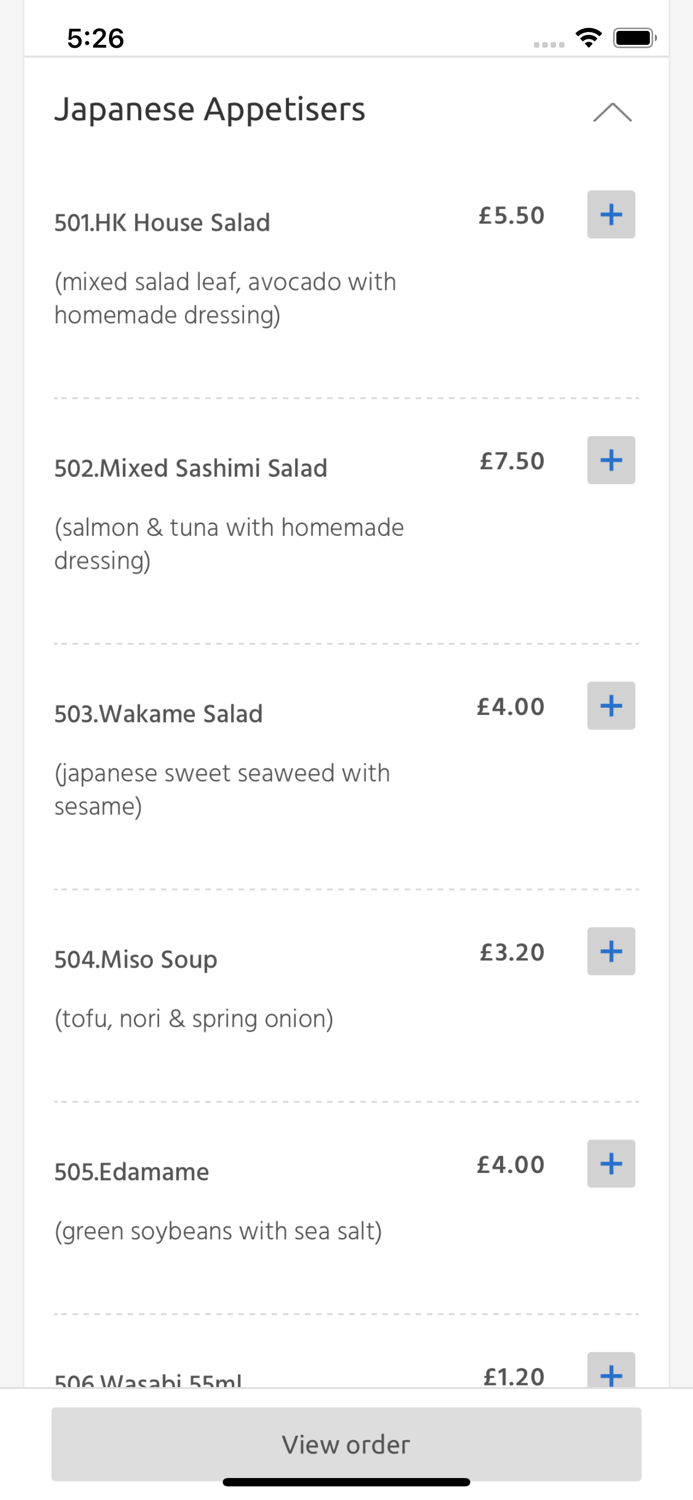Image resolution: width=693 pixels, height=1500 pixels.
Task: Tap plus icon for Miso Soup
Action: pyautogui.click(x=611, y=951)
